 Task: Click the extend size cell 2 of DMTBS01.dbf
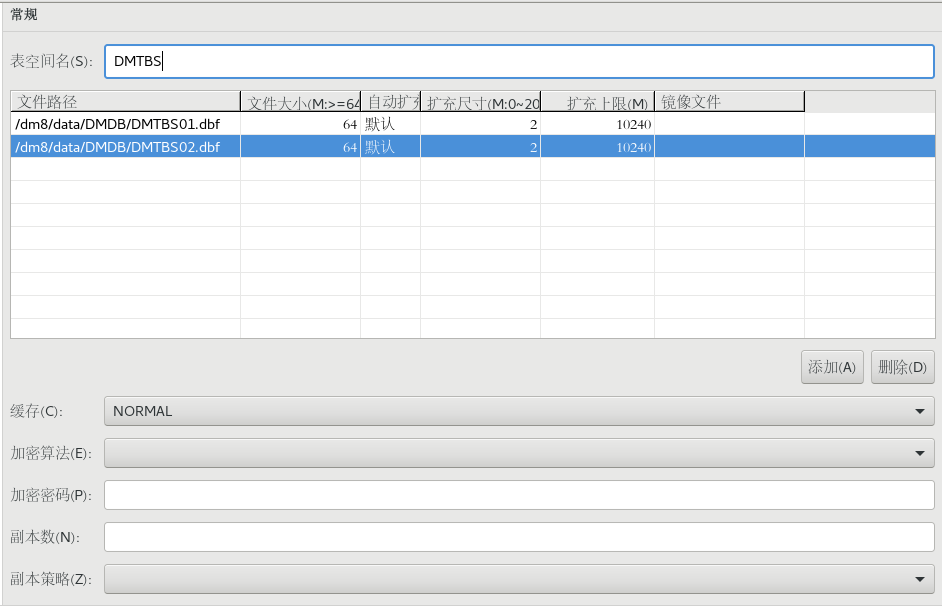481,124
